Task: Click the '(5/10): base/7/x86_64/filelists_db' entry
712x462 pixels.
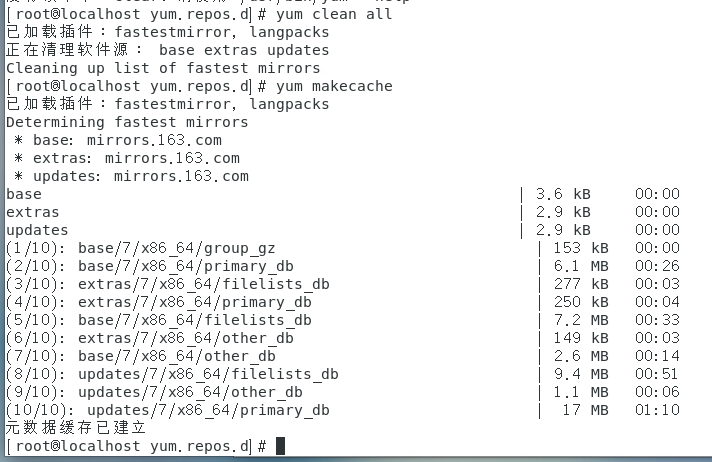Action: 158,320
